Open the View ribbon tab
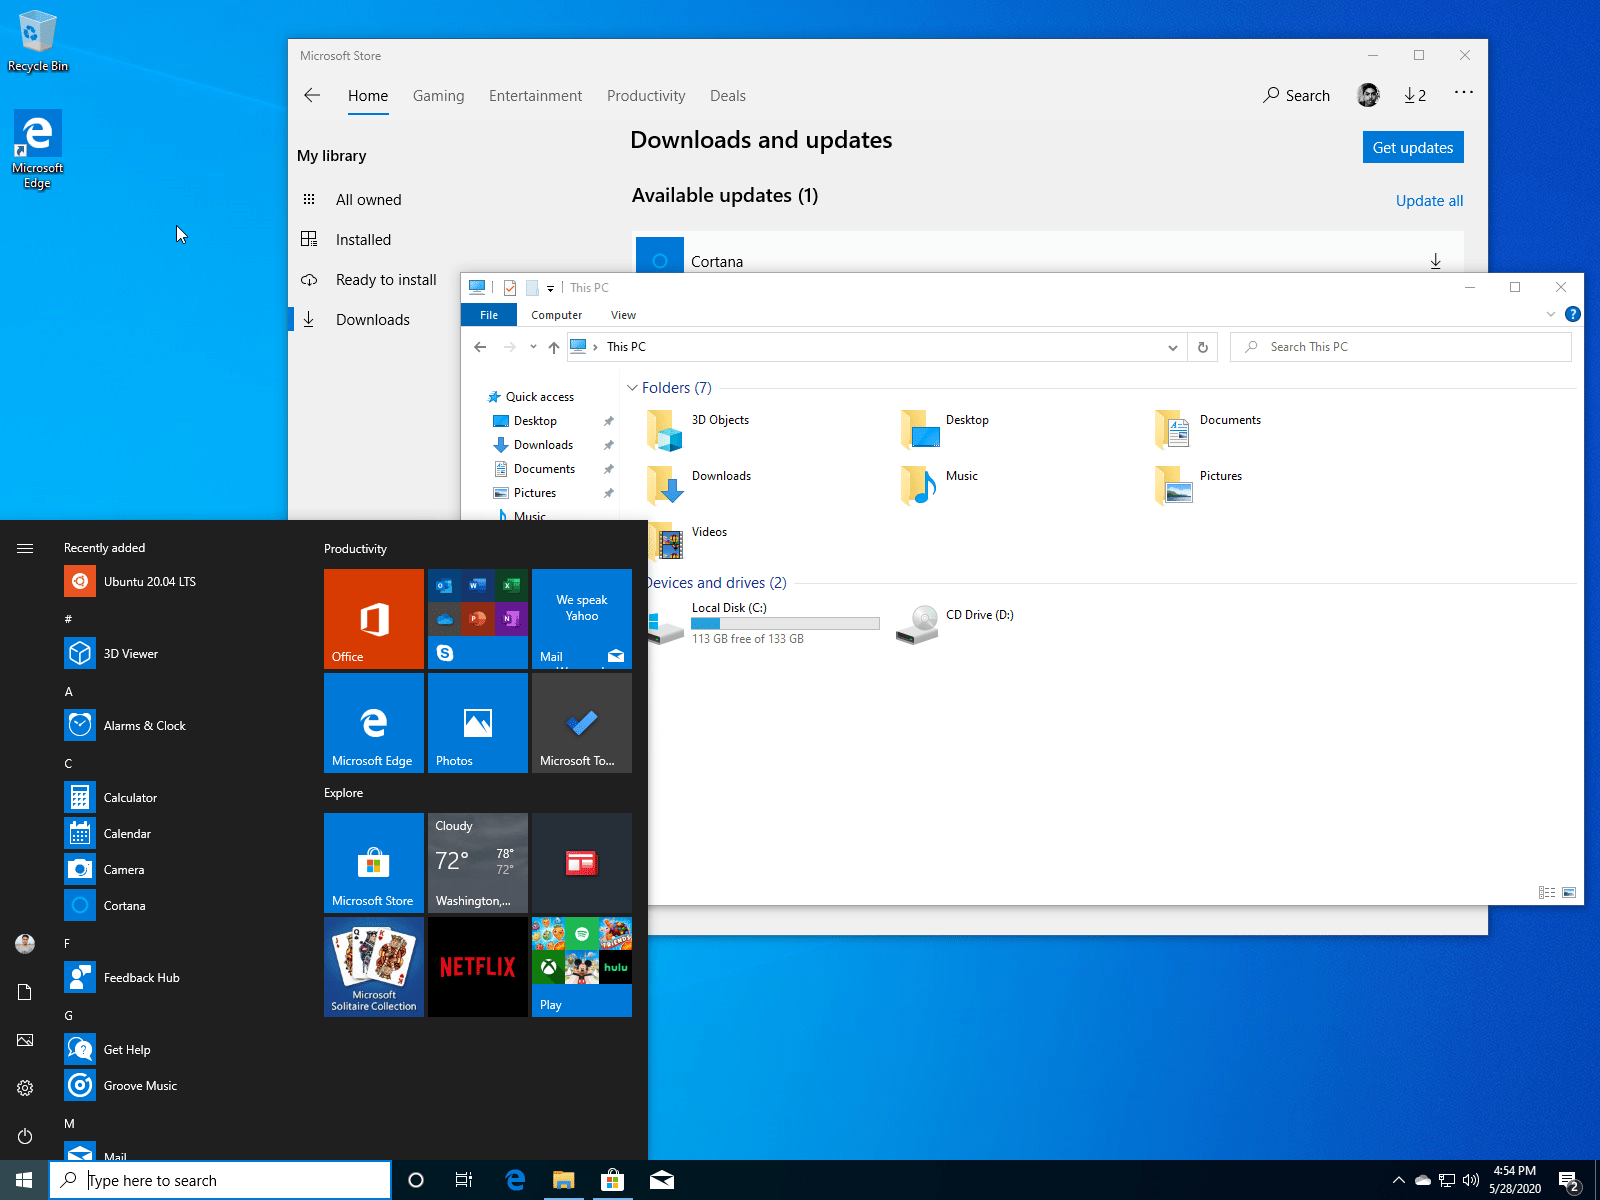 coord(623,315)
